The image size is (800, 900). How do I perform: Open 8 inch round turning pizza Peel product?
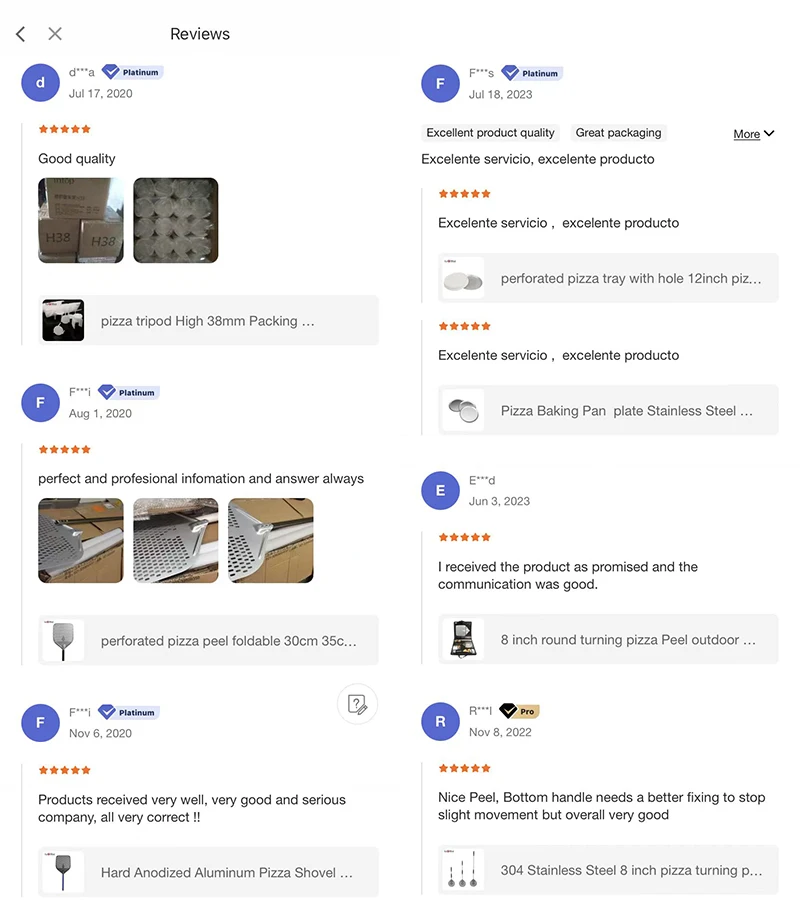click(x=608, y=640)
